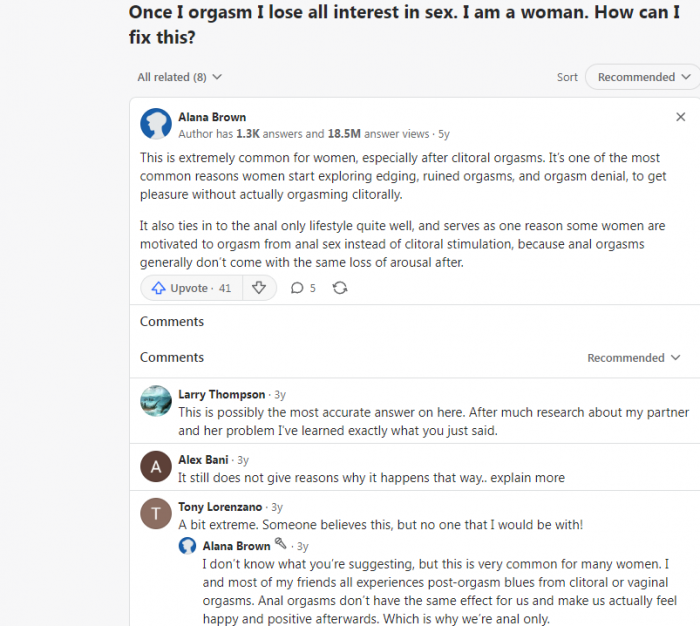The width and height of the screenshot is (700, 626).
Task: Downvote the answer with the down arrow
Action: click(259, 288)
